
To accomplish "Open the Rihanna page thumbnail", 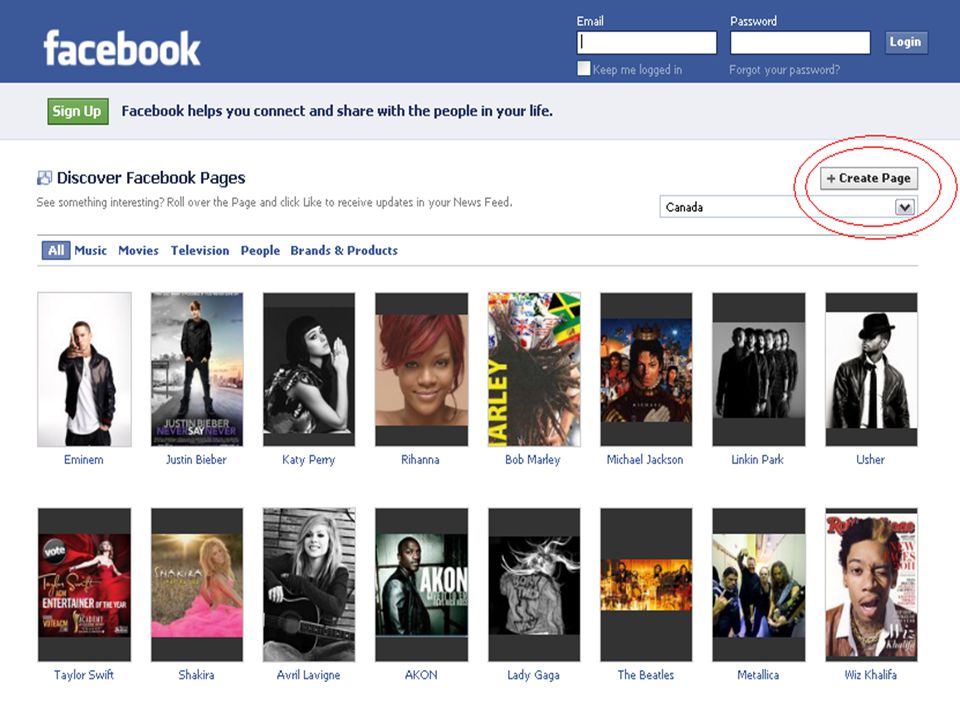I will [421, 369].
